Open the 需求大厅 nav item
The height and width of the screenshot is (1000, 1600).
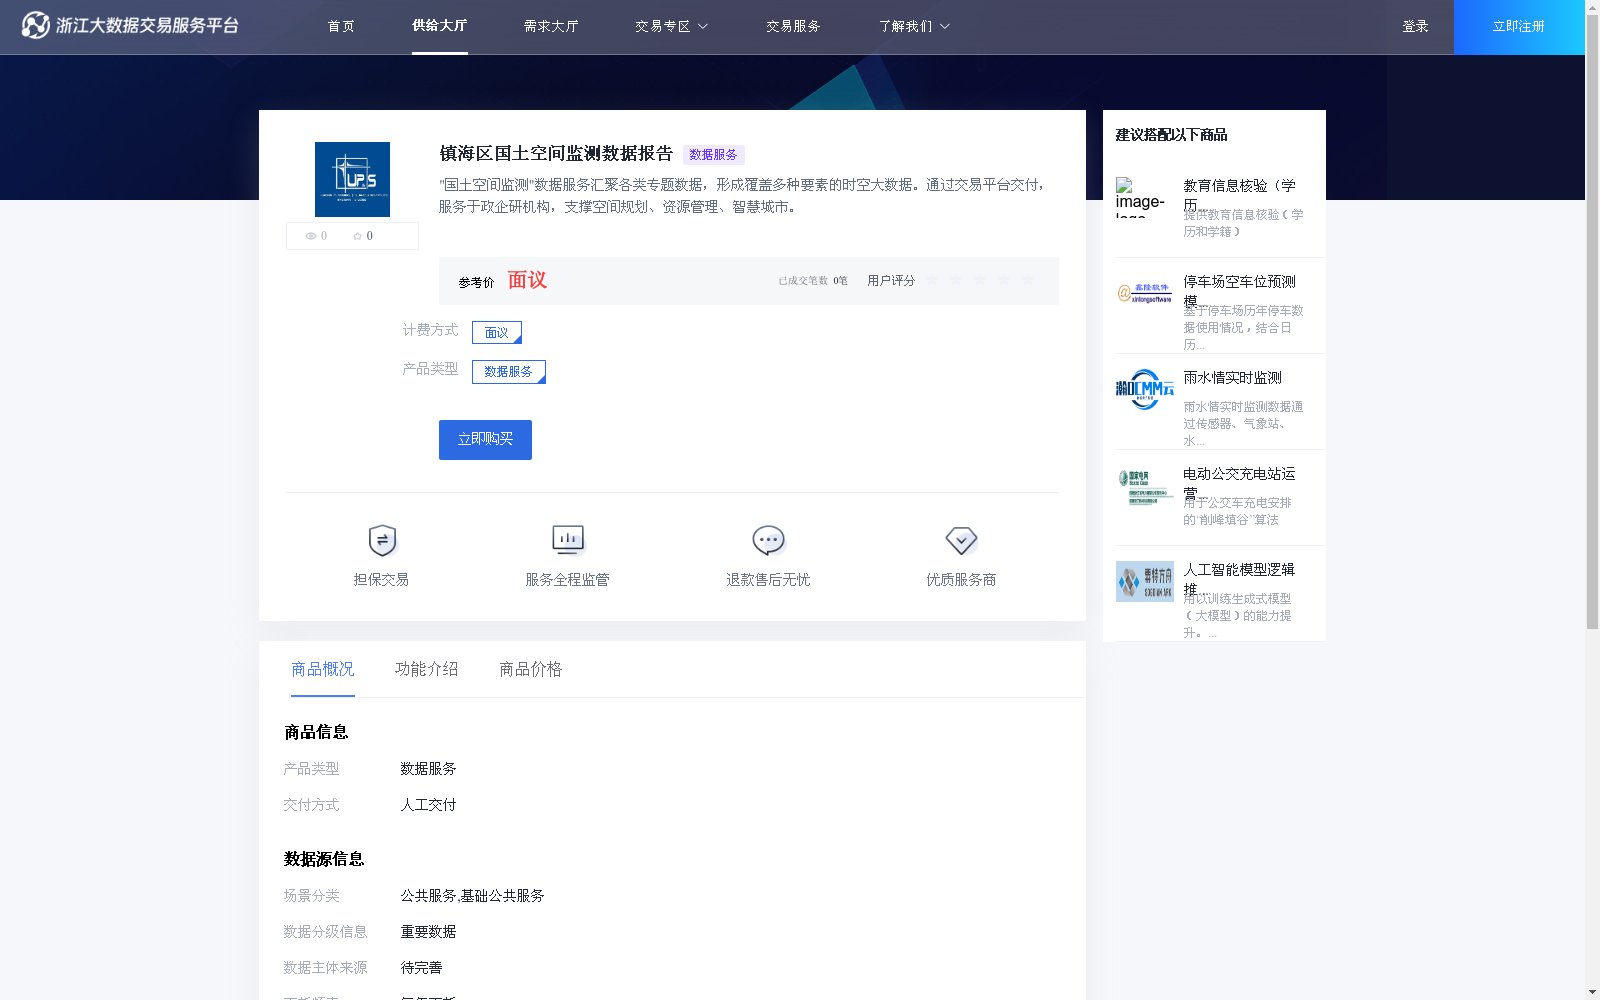pos(551,27)
